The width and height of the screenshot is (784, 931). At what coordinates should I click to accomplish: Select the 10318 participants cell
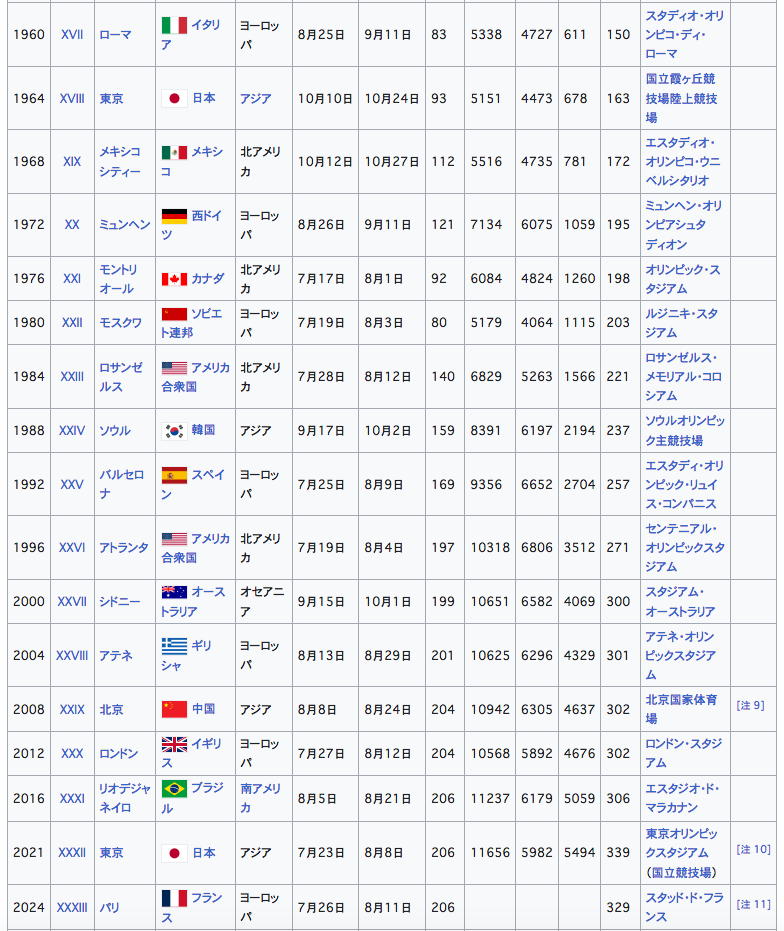coord(490,547)
